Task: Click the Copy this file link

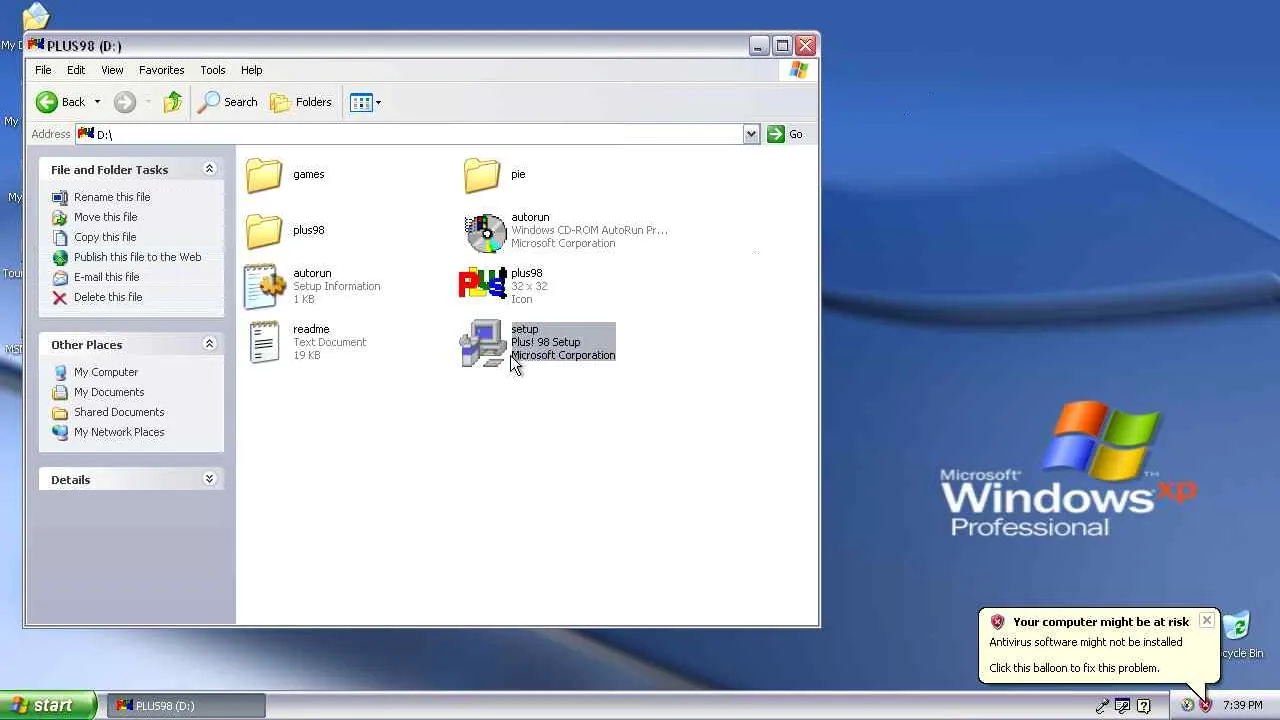Action: pyautogui.click(x=105, y=237)
